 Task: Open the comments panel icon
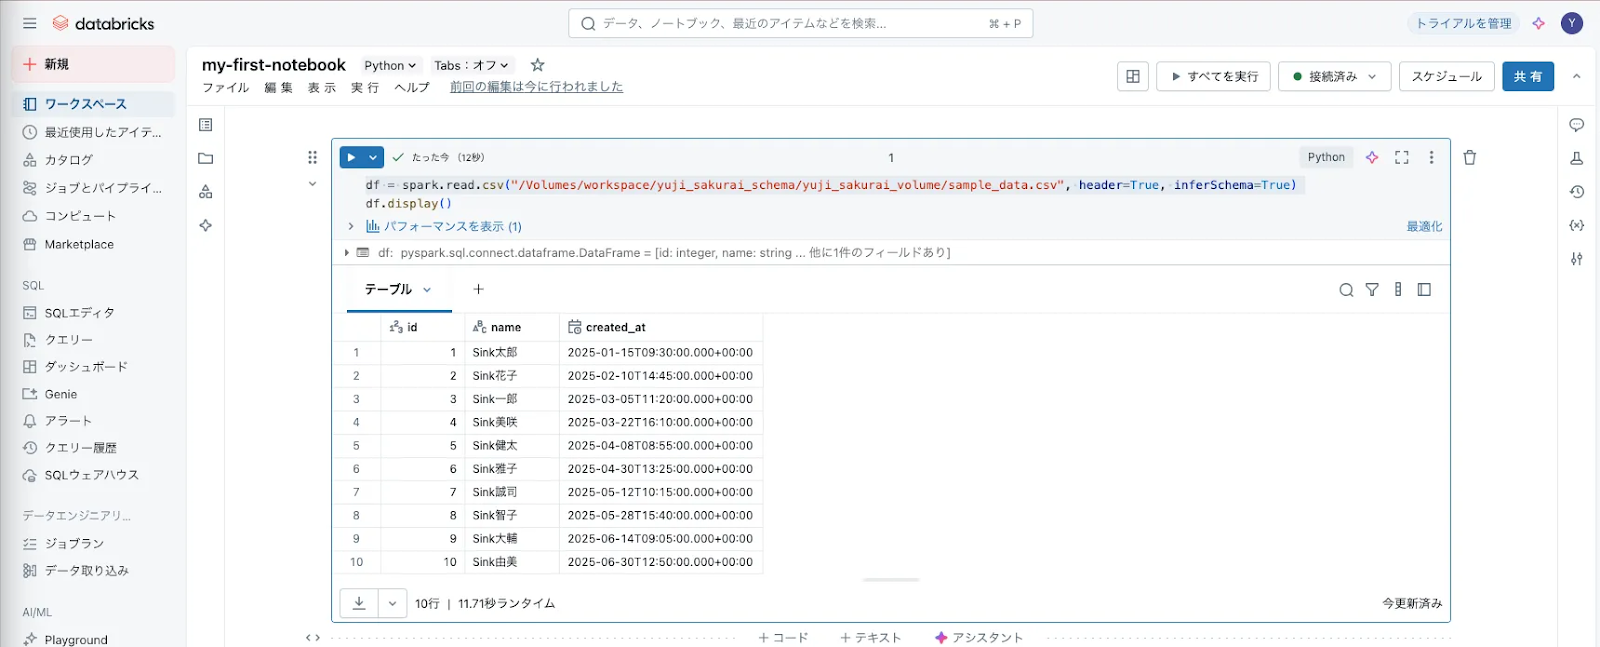pos(1576,125)
